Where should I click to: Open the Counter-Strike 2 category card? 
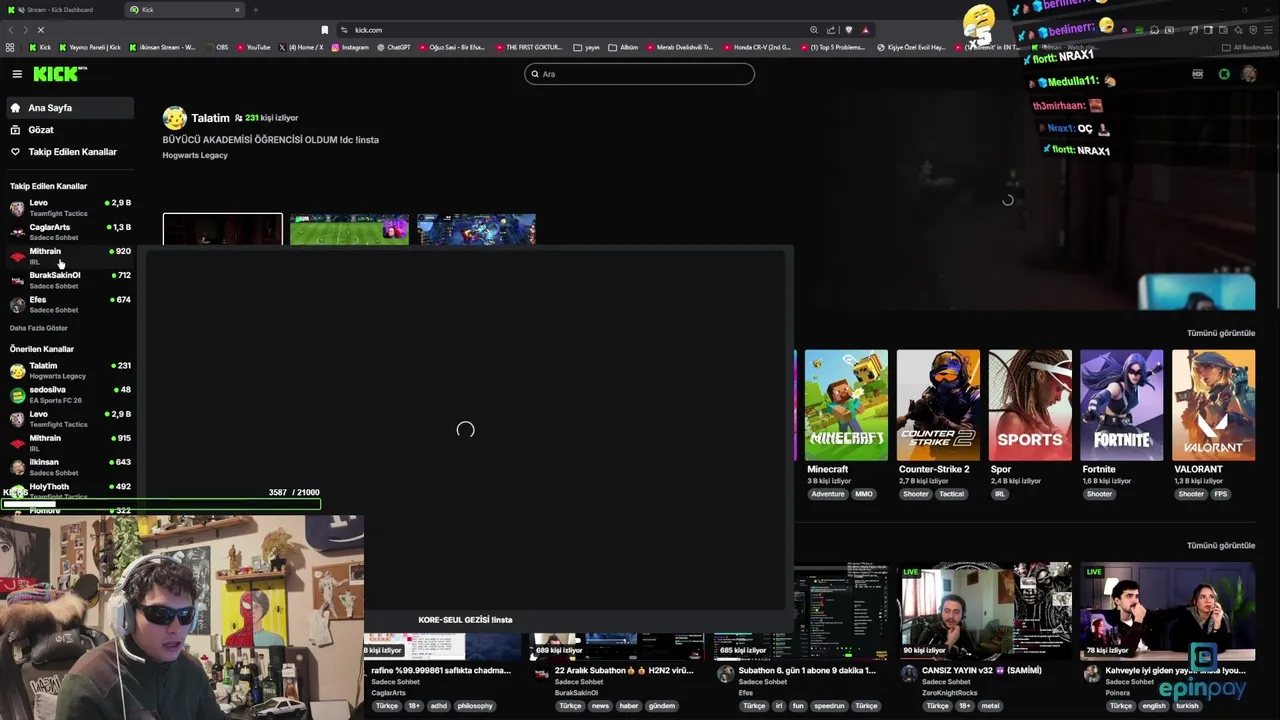click(938, 405)
